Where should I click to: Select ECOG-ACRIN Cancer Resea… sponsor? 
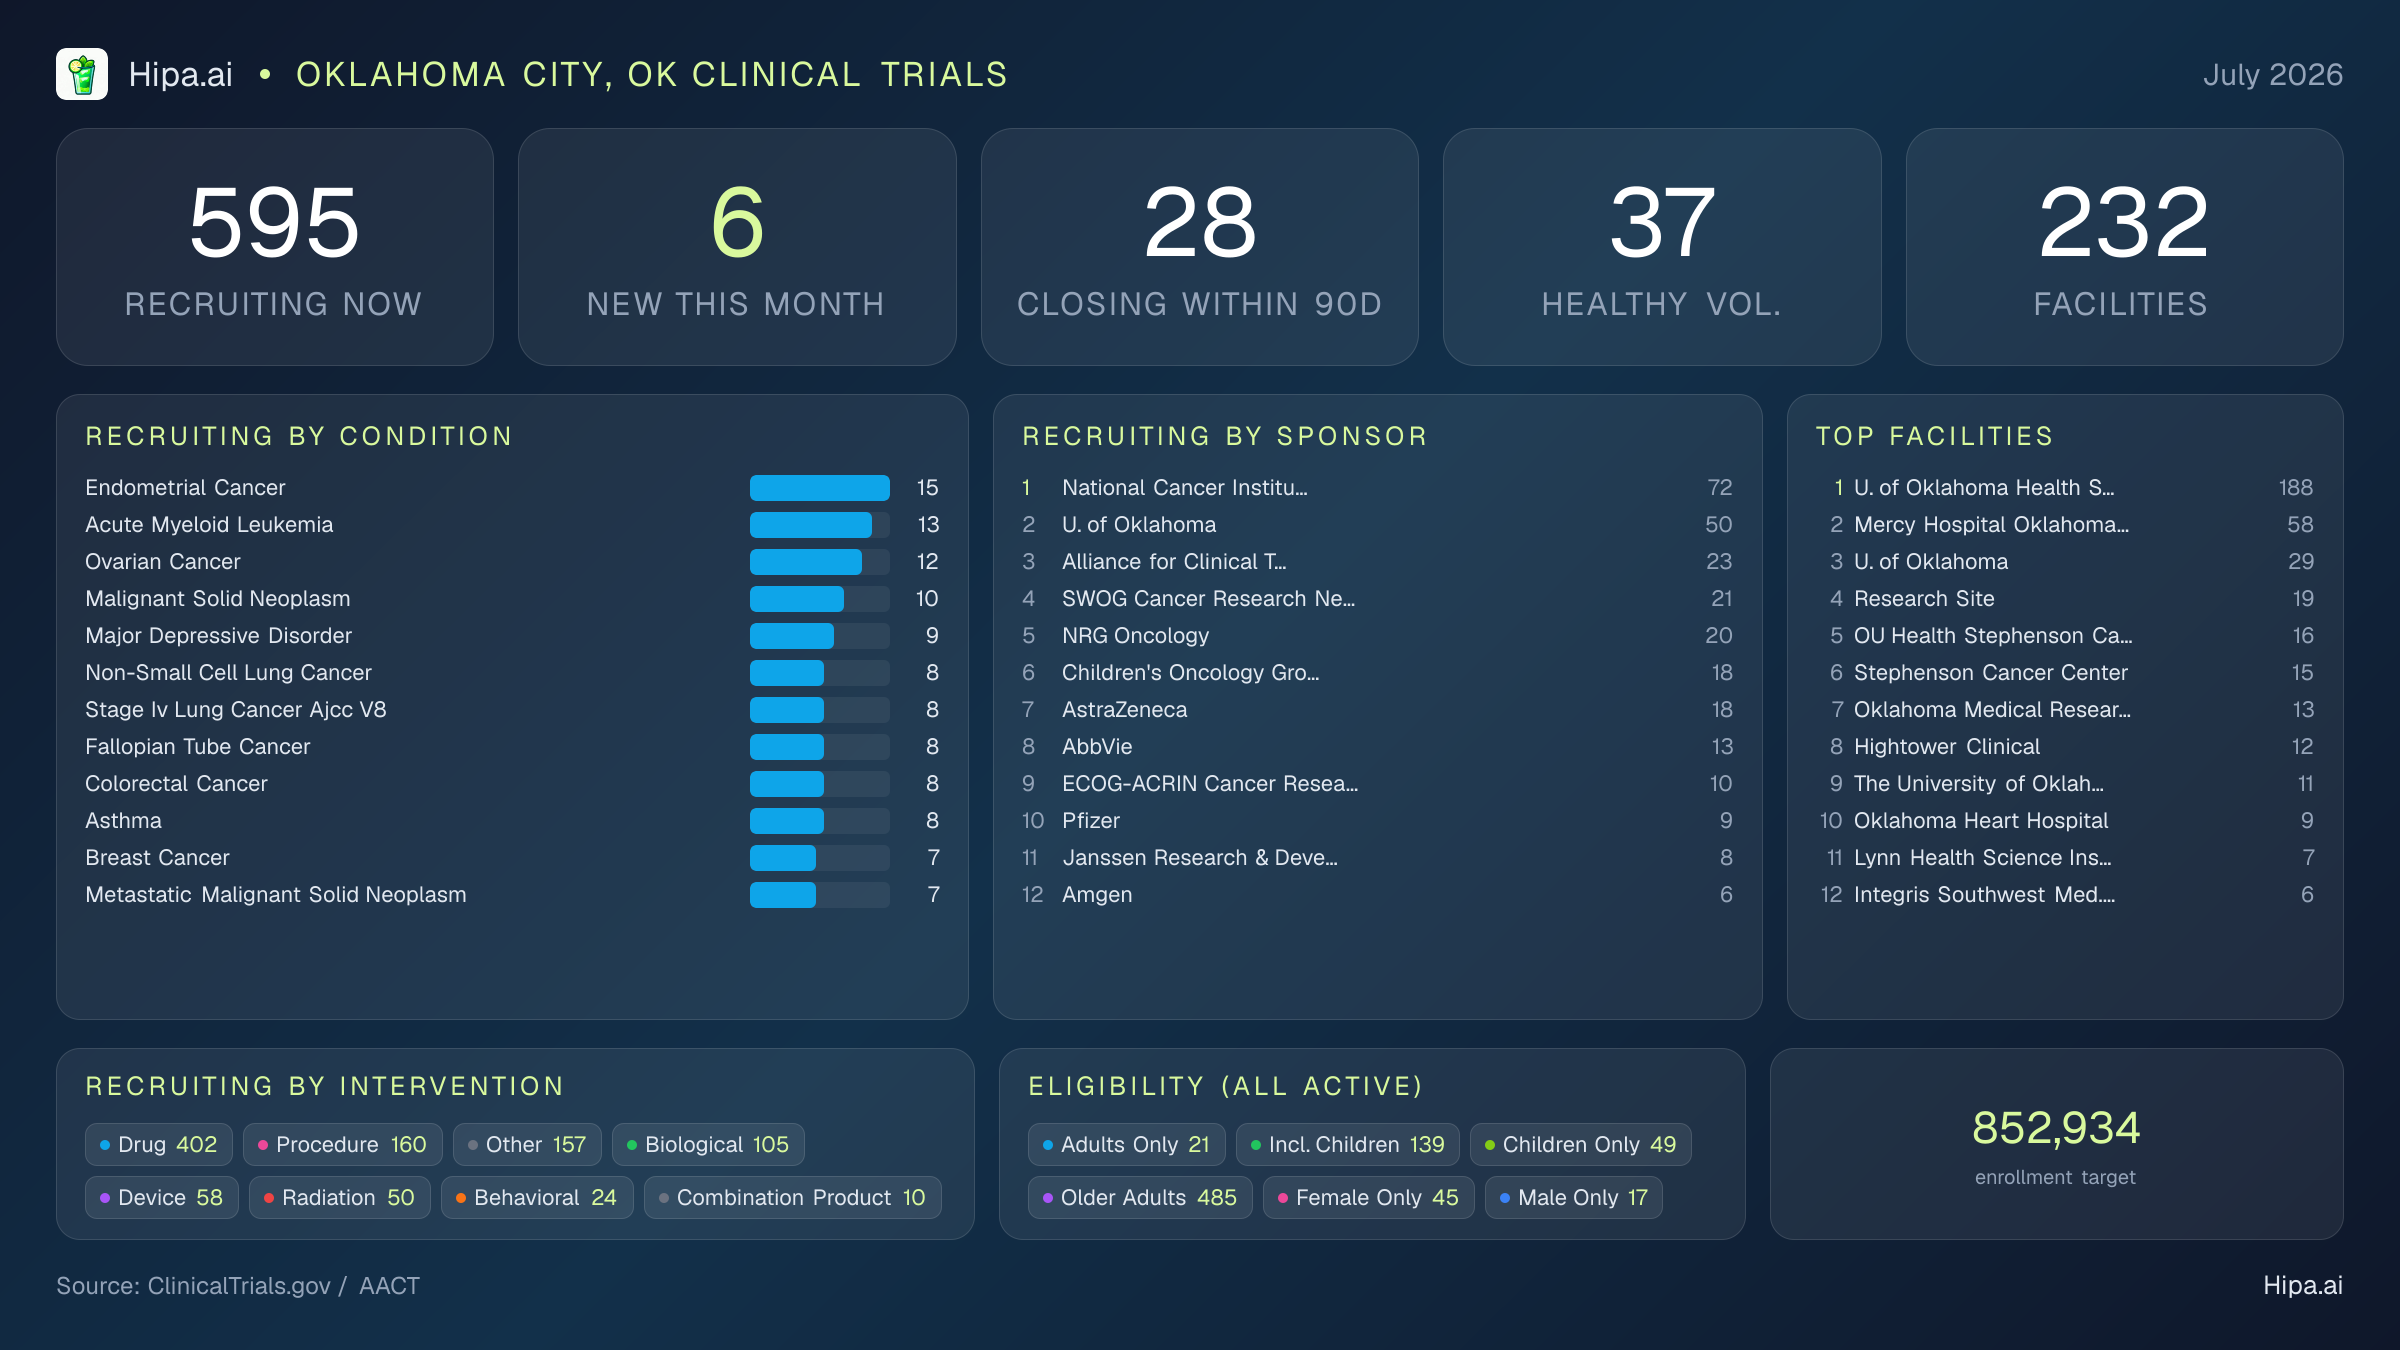tap(1377, 783)
